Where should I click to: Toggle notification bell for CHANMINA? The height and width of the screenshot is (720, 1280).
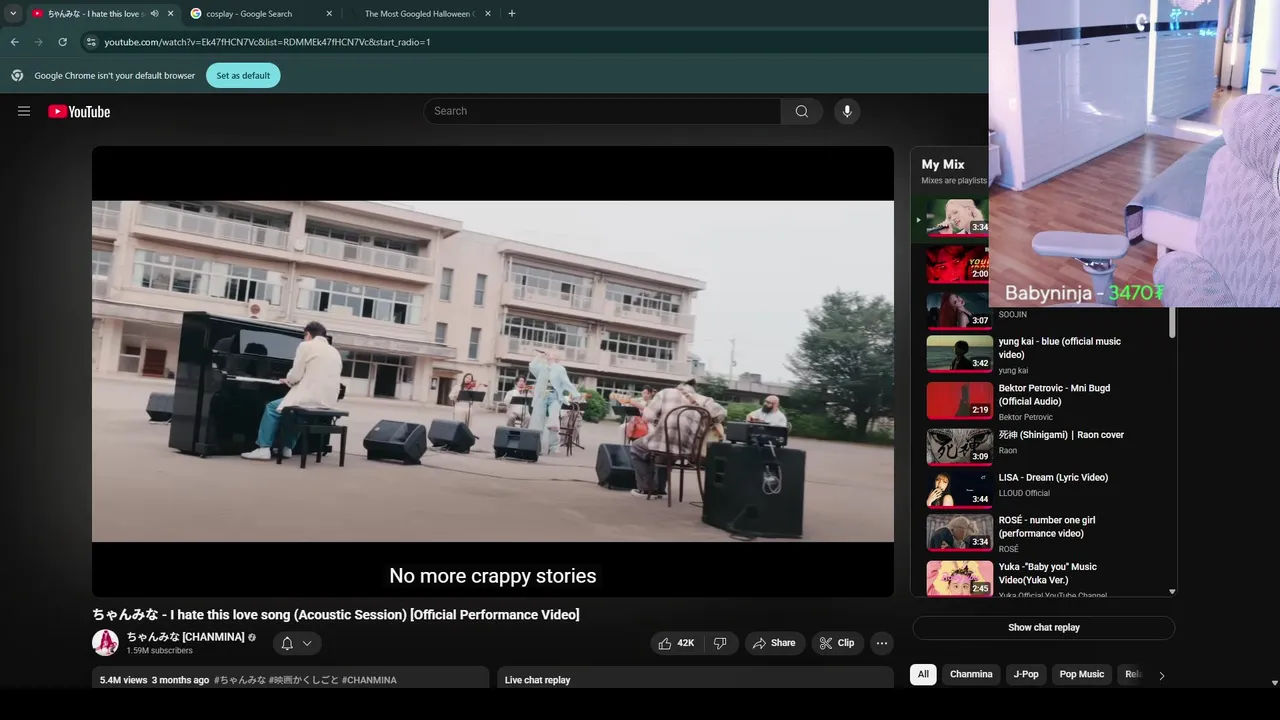[287, 643]
